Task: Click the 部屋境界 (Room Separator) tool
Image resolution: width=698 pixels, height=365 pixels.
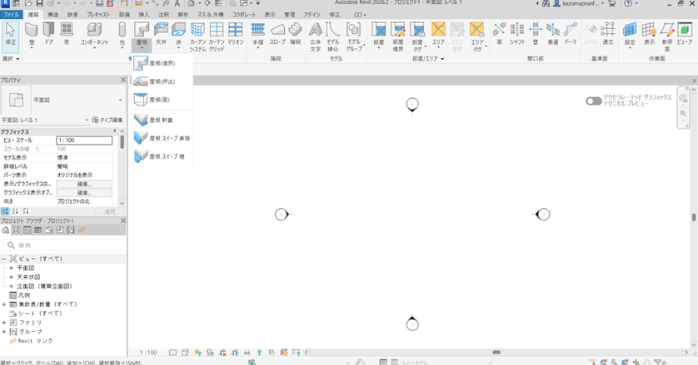Action: (x=398, y=37)
